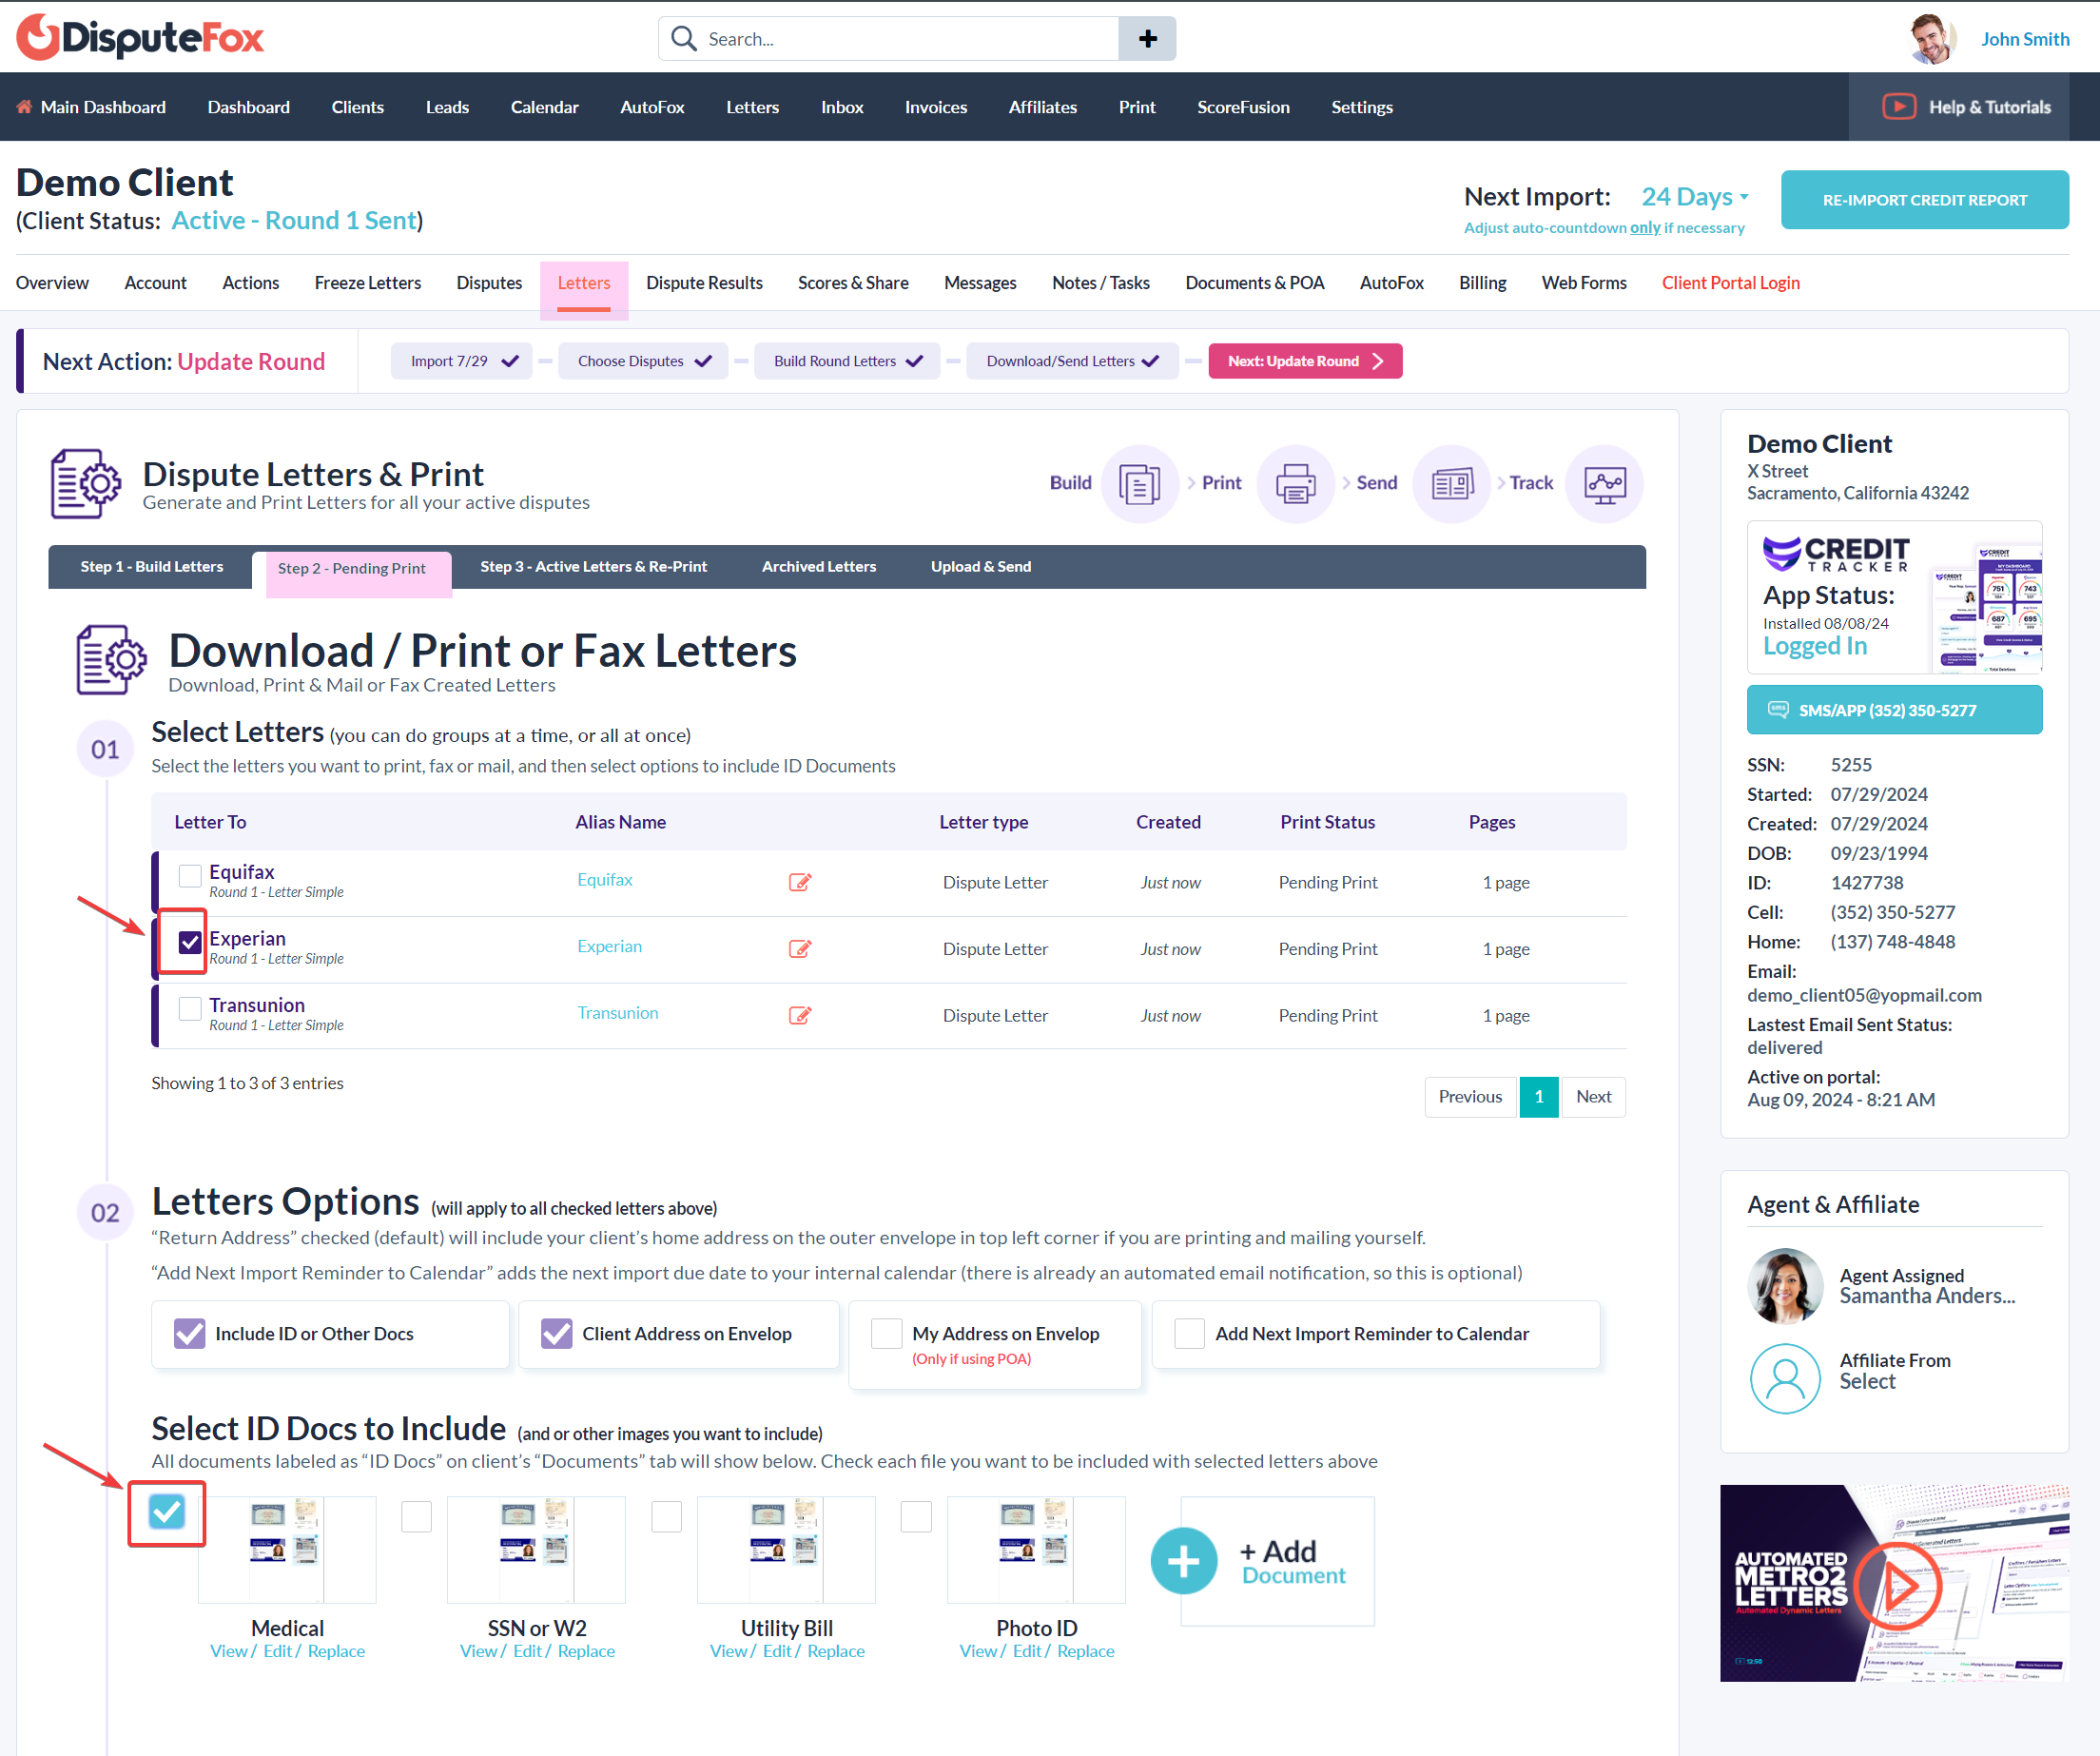Click the plus icon beside search
The height and width of the screenshot is (1756, 2100).
[1147, 39]
